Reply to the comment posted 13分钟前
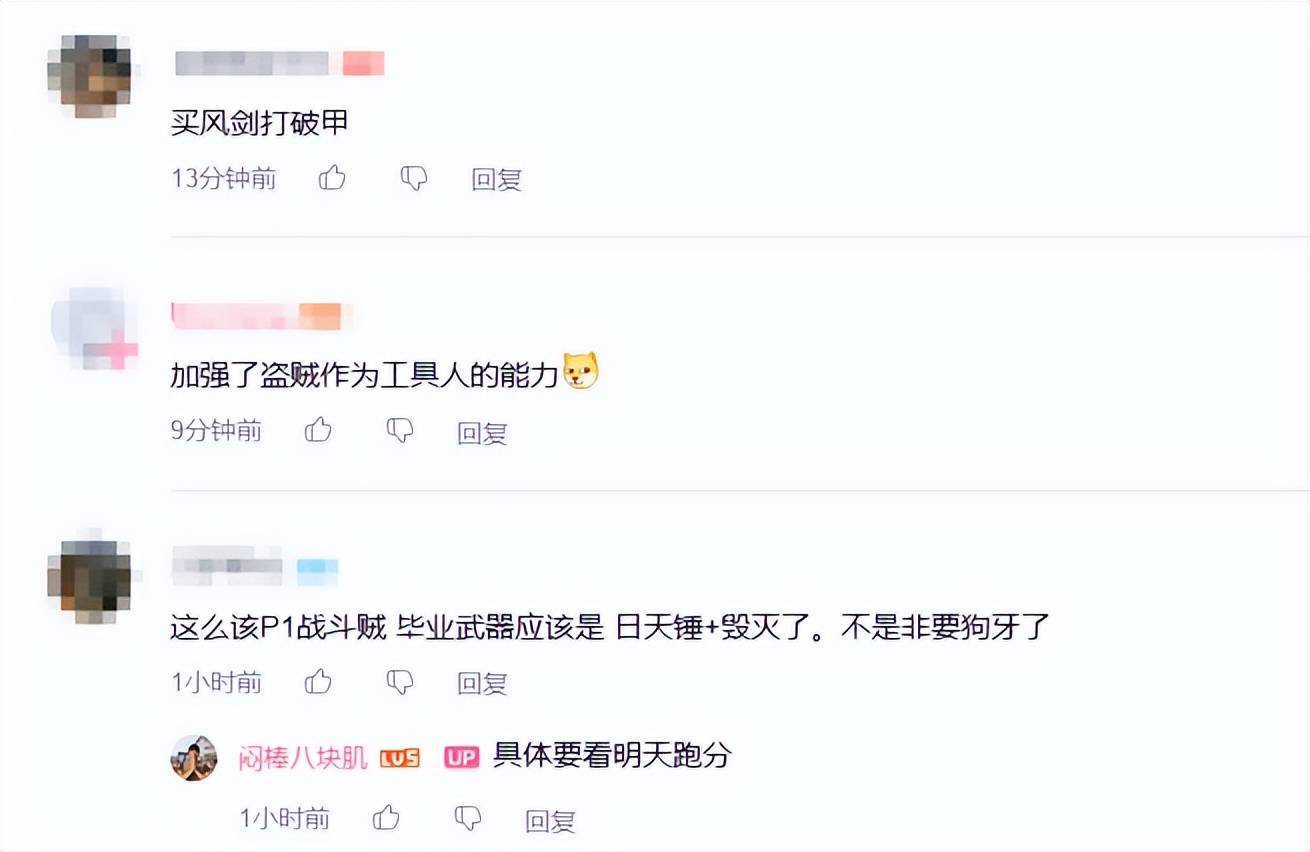 click(x=497, y=180)
